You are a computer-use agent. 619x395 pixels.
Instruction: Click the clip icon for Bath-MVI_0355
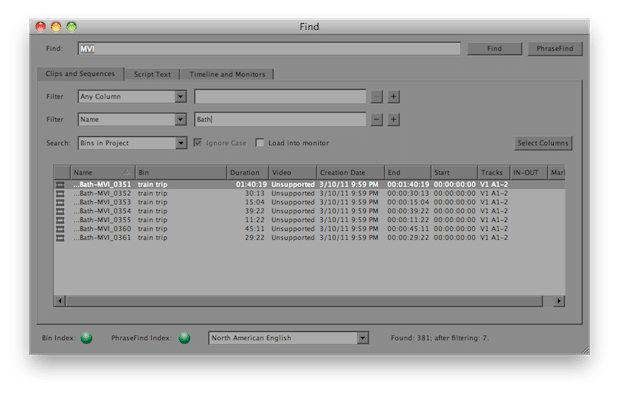60,220
